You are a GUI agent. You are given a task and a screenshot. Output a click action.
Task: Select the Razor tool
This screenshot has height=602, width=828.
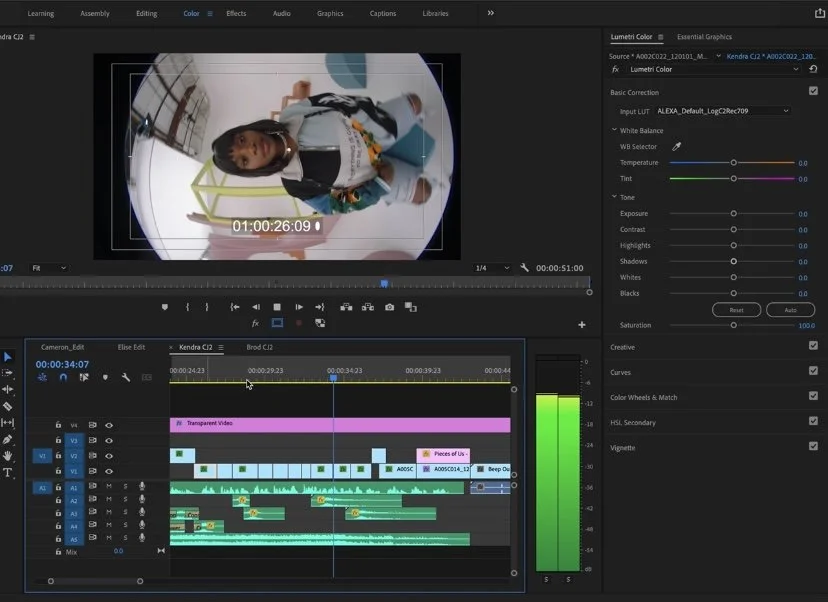click(x=8, y=406)
